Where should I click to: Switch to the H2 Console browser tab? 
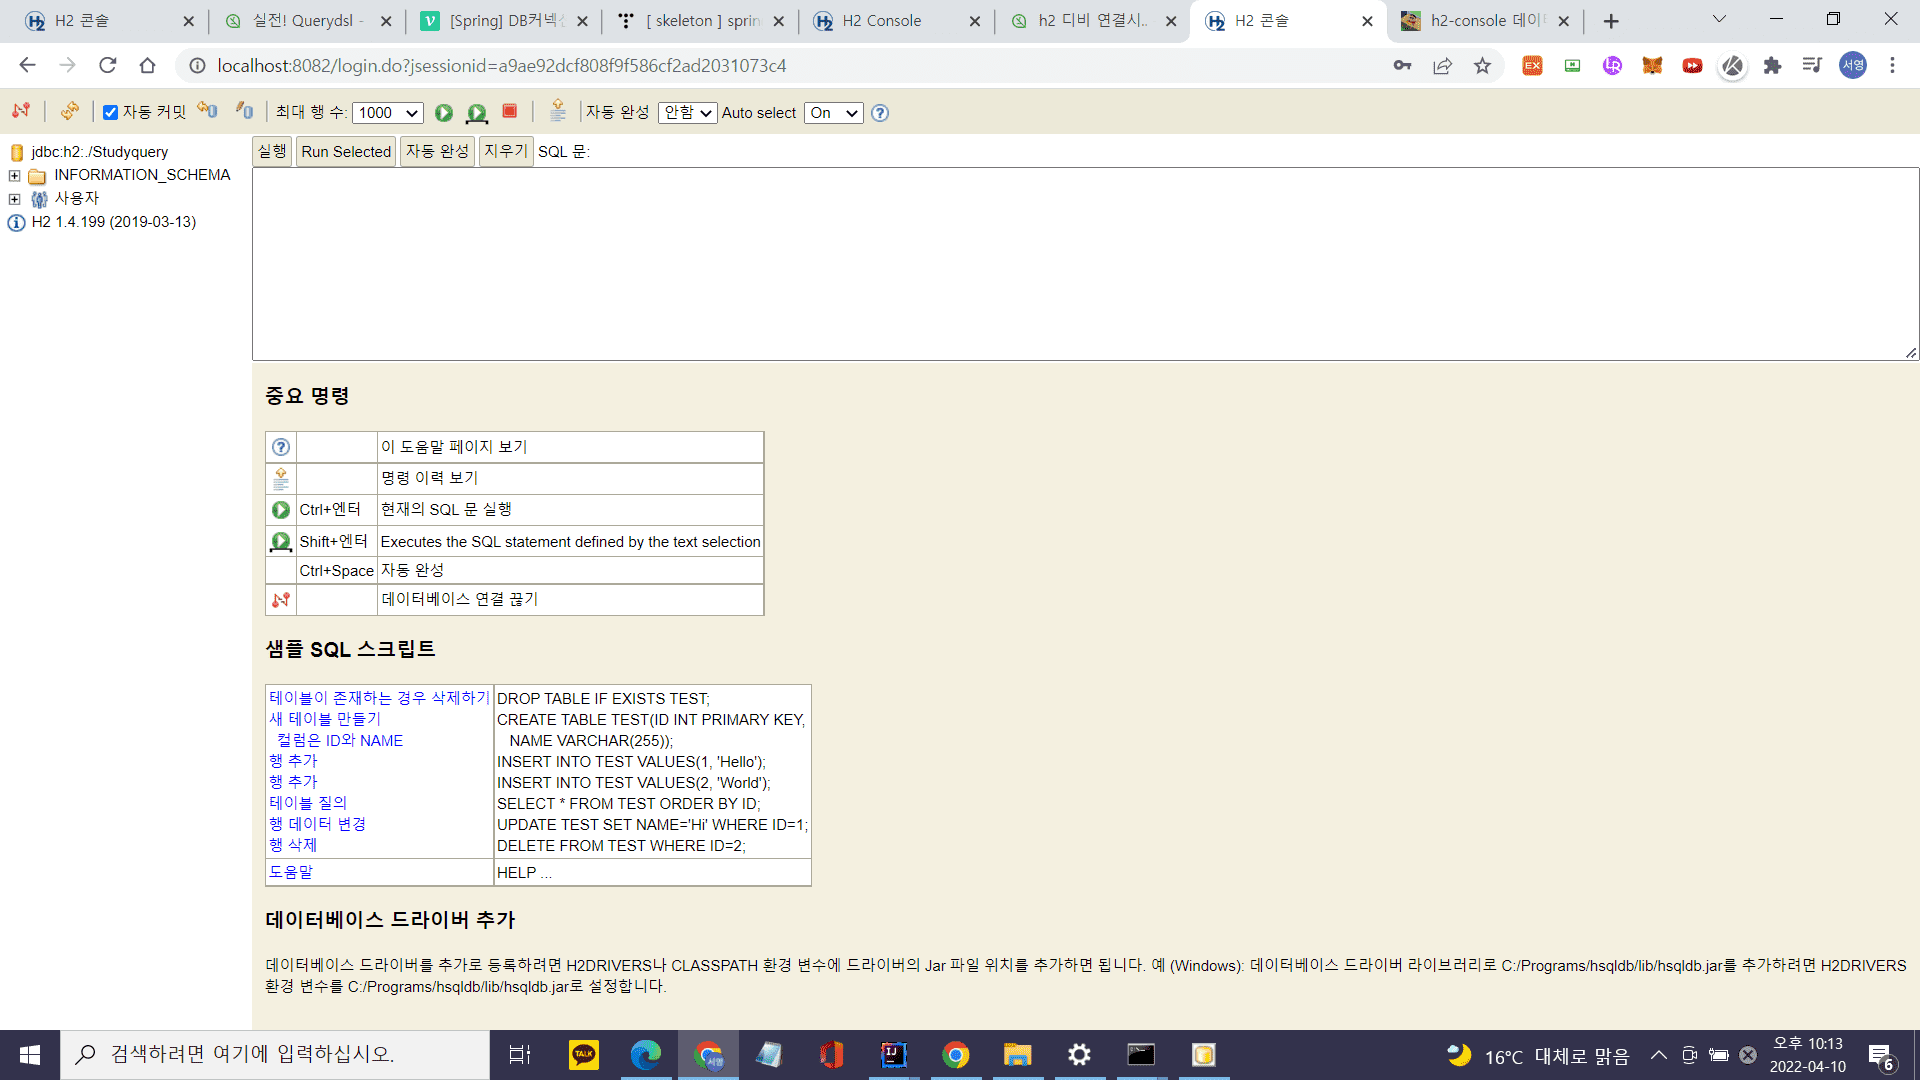coord(881,21)
